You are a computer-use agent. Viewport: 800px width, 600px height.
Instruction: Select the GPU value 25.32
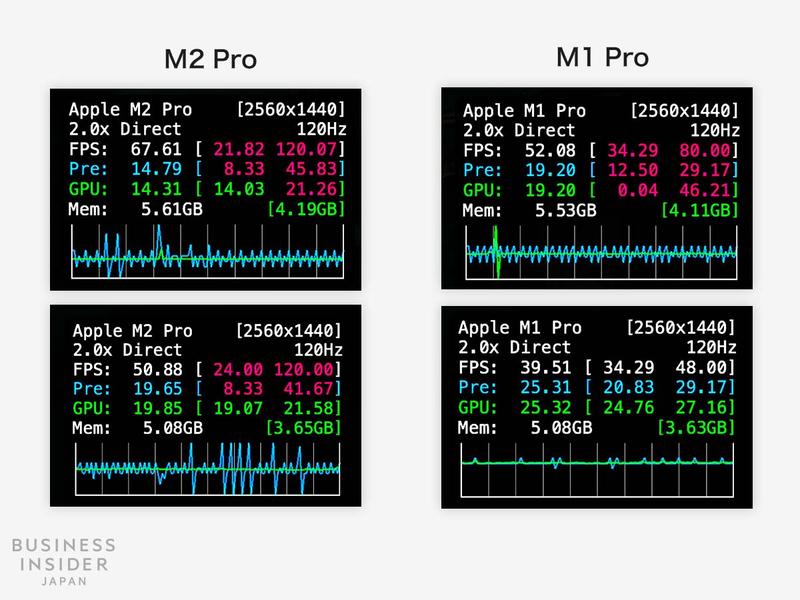tap(545, 407)
